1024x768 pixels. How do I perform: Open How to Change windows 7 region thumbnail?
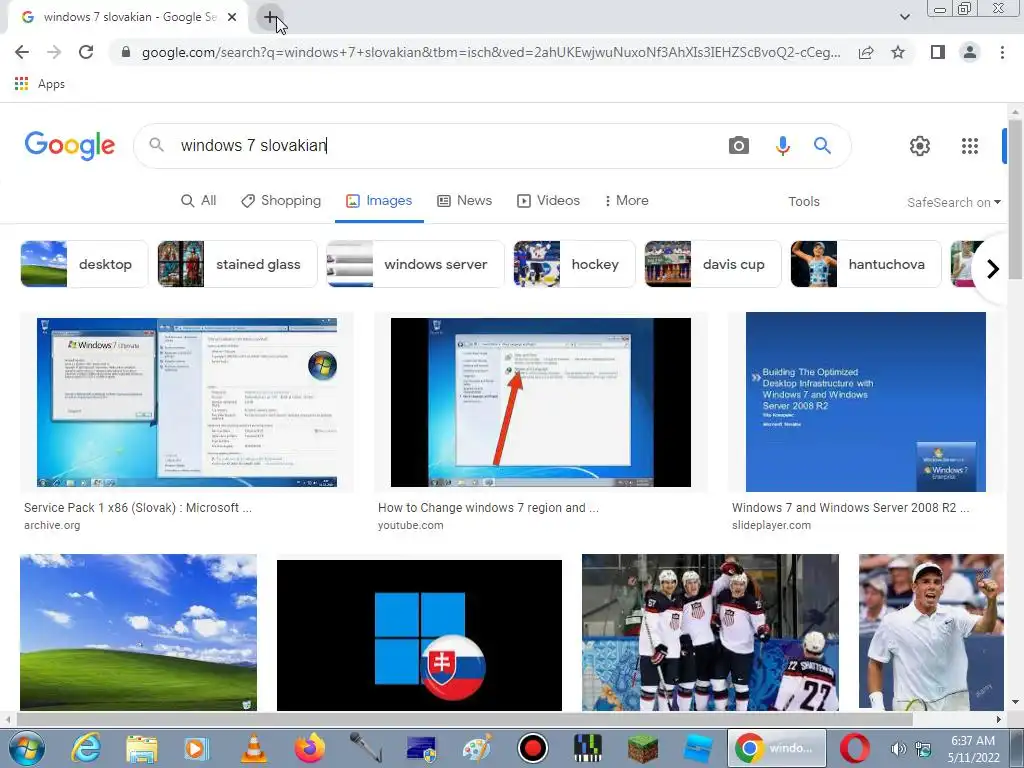pyautogui.click(x=541, y=402)
